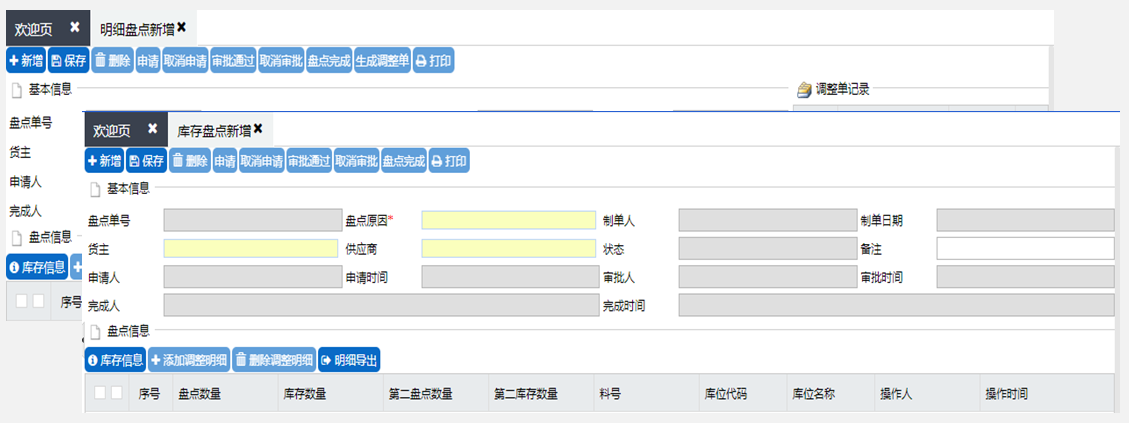1129x423 pixels.
Task: Click 添加调整明细 plus button
Action: pyautogui.click(x=189, y=360)
